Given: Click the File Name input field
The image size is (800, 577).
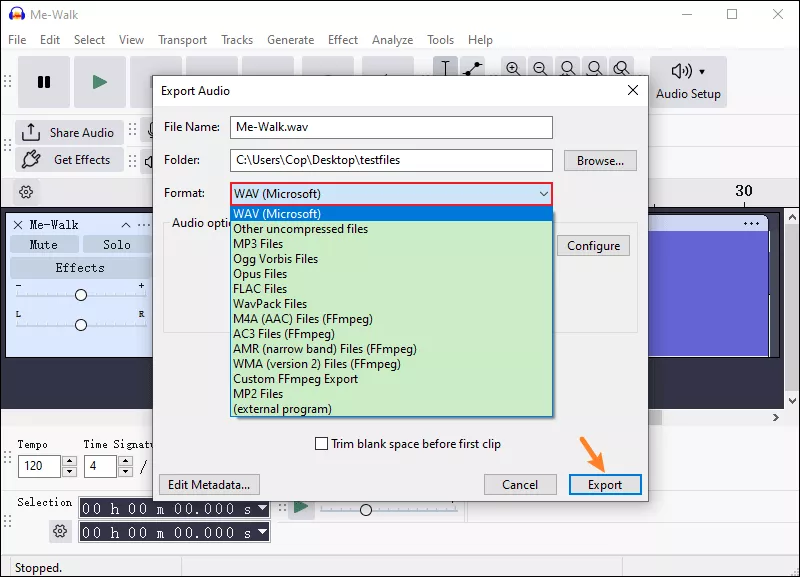Looking at the screenshot, I should pos(391,127).
